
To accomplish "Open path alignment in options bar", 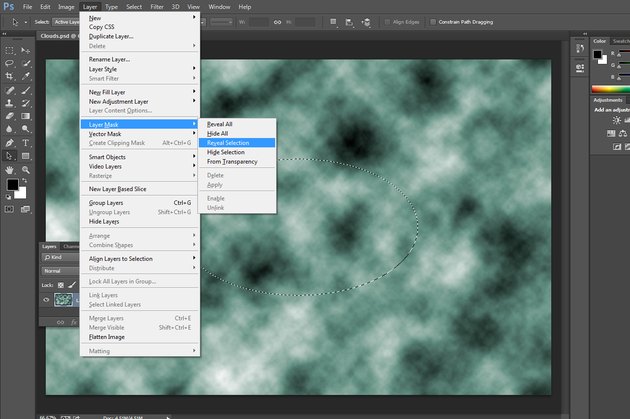I will [349, 22].
